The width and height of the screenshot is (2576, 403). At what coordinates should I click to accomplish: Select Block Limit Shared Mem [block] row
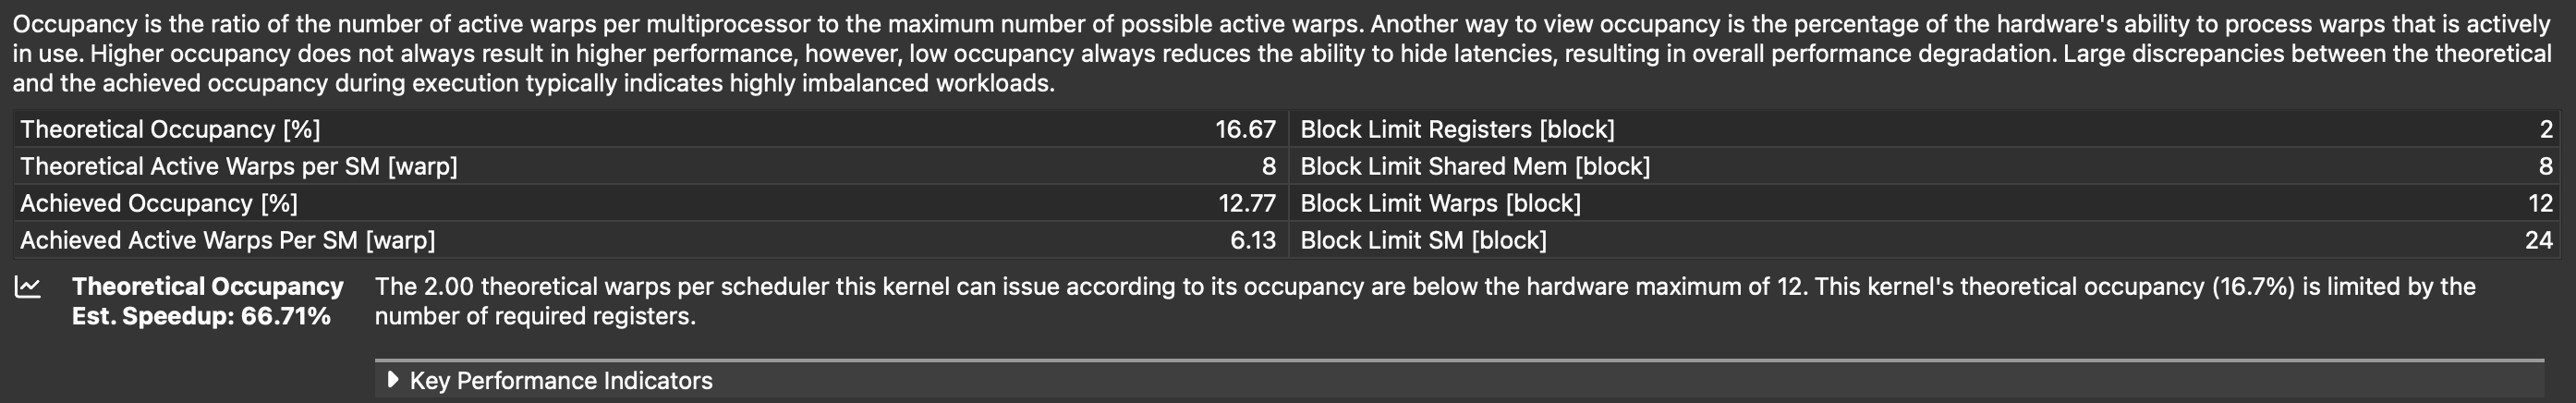click(x=1475, y=167)
